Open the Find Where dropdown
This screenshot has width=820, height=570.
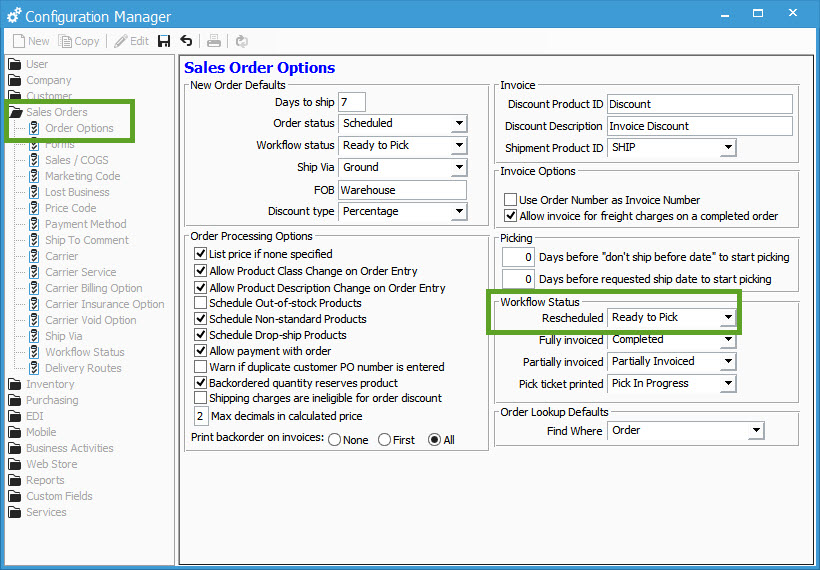(x=756, y=431)
